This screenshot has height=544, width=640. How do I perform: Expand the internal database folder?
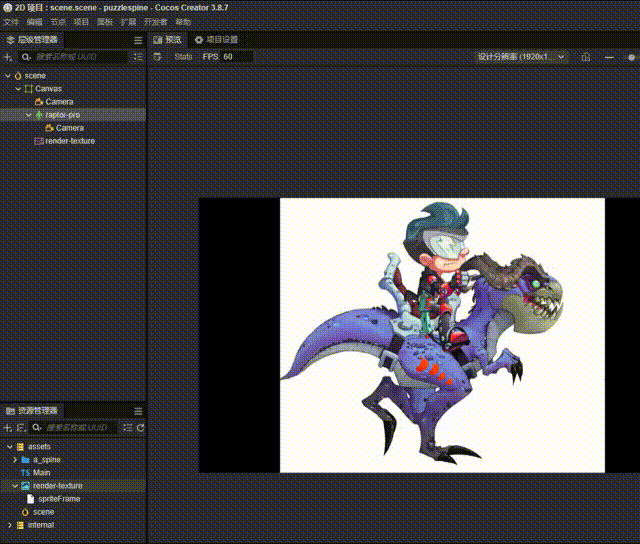(9, 525)
